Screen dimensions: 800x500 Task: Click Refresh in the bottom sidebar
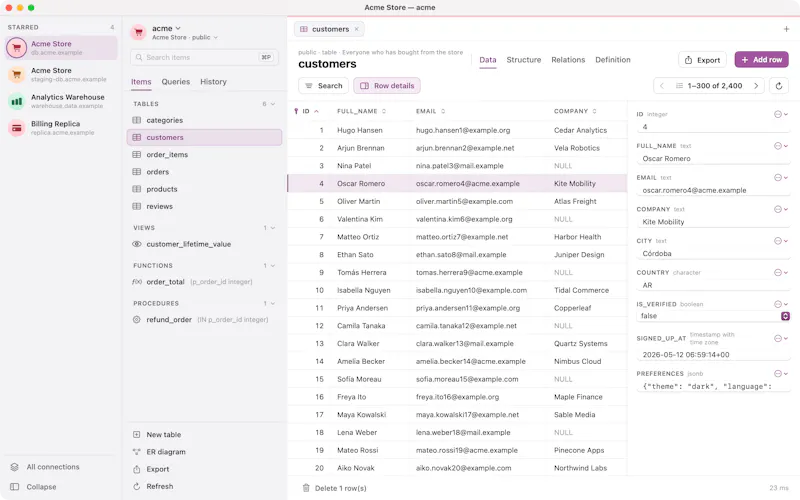pos(153,486)
